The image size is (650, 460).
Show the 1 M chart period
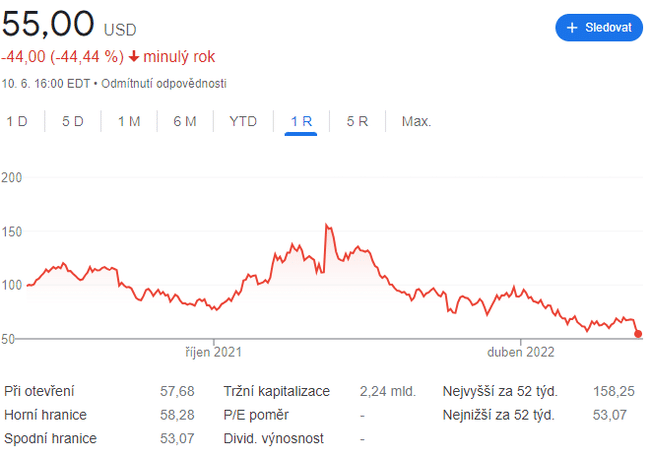coord(129,122)
